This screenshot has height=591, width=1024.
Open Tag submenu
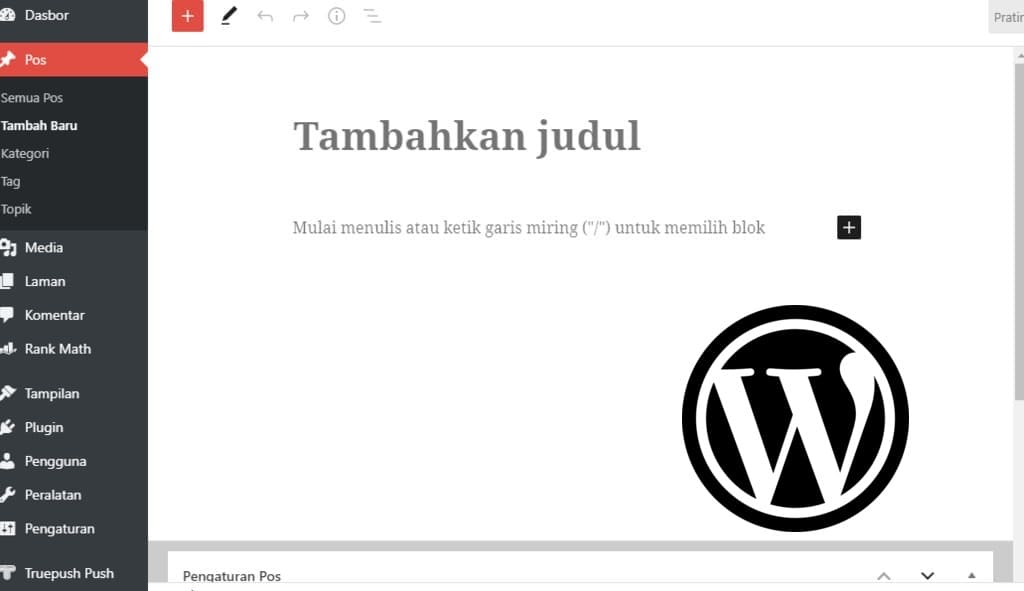coord(10,182)
